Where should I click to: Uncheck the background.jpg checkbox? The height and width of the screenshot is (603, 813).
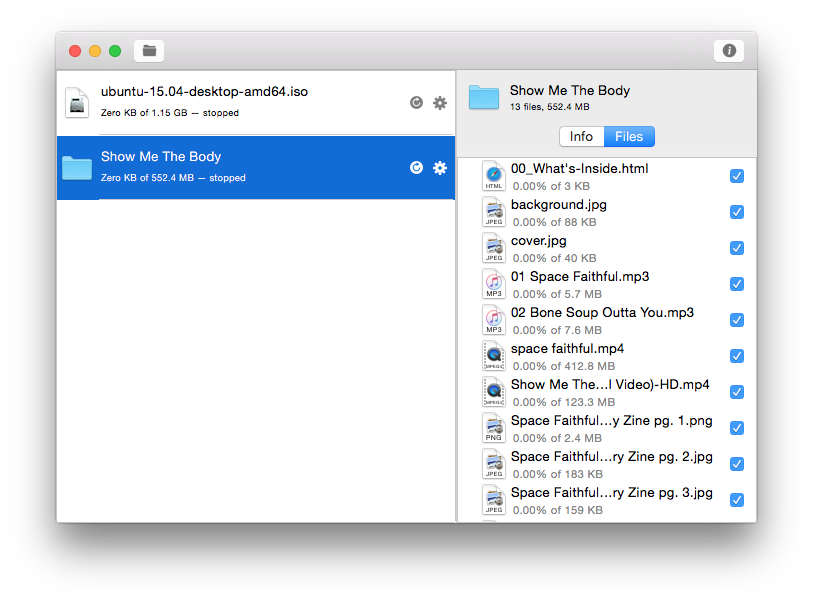pyautogui.click(x=737, y=212)
